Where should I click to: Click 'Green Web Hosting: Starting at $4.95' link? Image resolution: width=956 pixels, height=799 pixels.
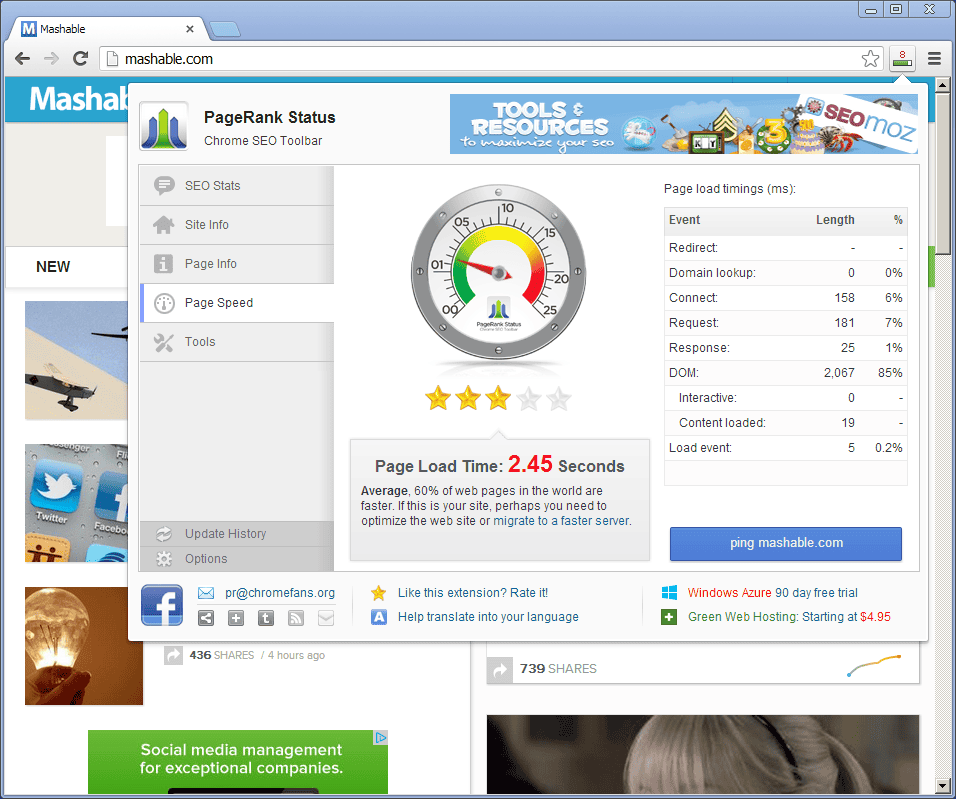point(789,617)
